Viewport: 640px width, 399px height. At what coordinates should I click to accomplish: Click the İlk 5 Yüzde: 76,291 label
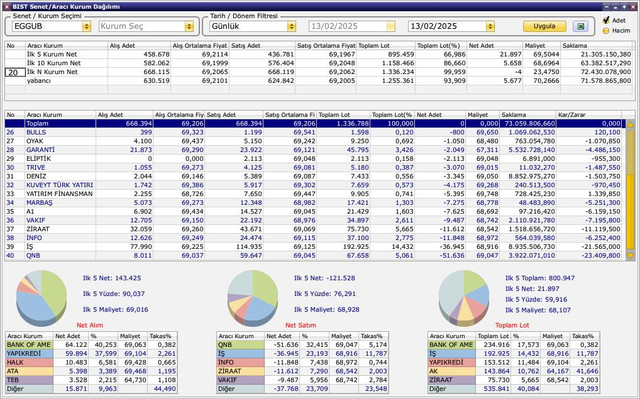pyautogui.click(x=324, y=294)
